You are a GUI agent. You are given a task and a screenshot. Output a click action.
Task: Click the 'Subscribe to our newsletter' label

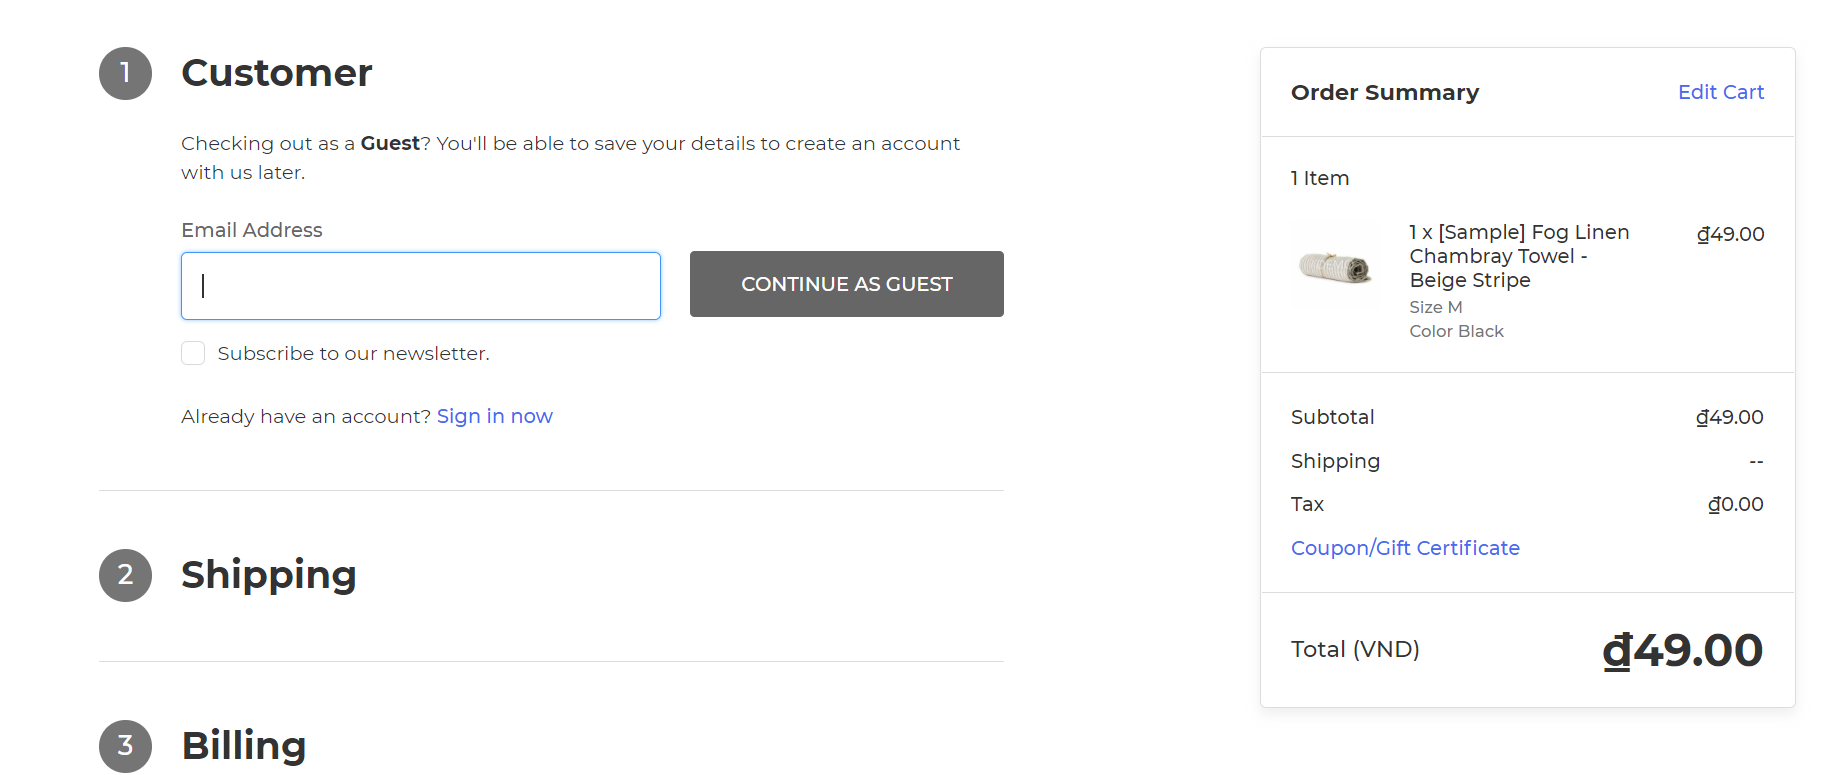tap(353, 353)
